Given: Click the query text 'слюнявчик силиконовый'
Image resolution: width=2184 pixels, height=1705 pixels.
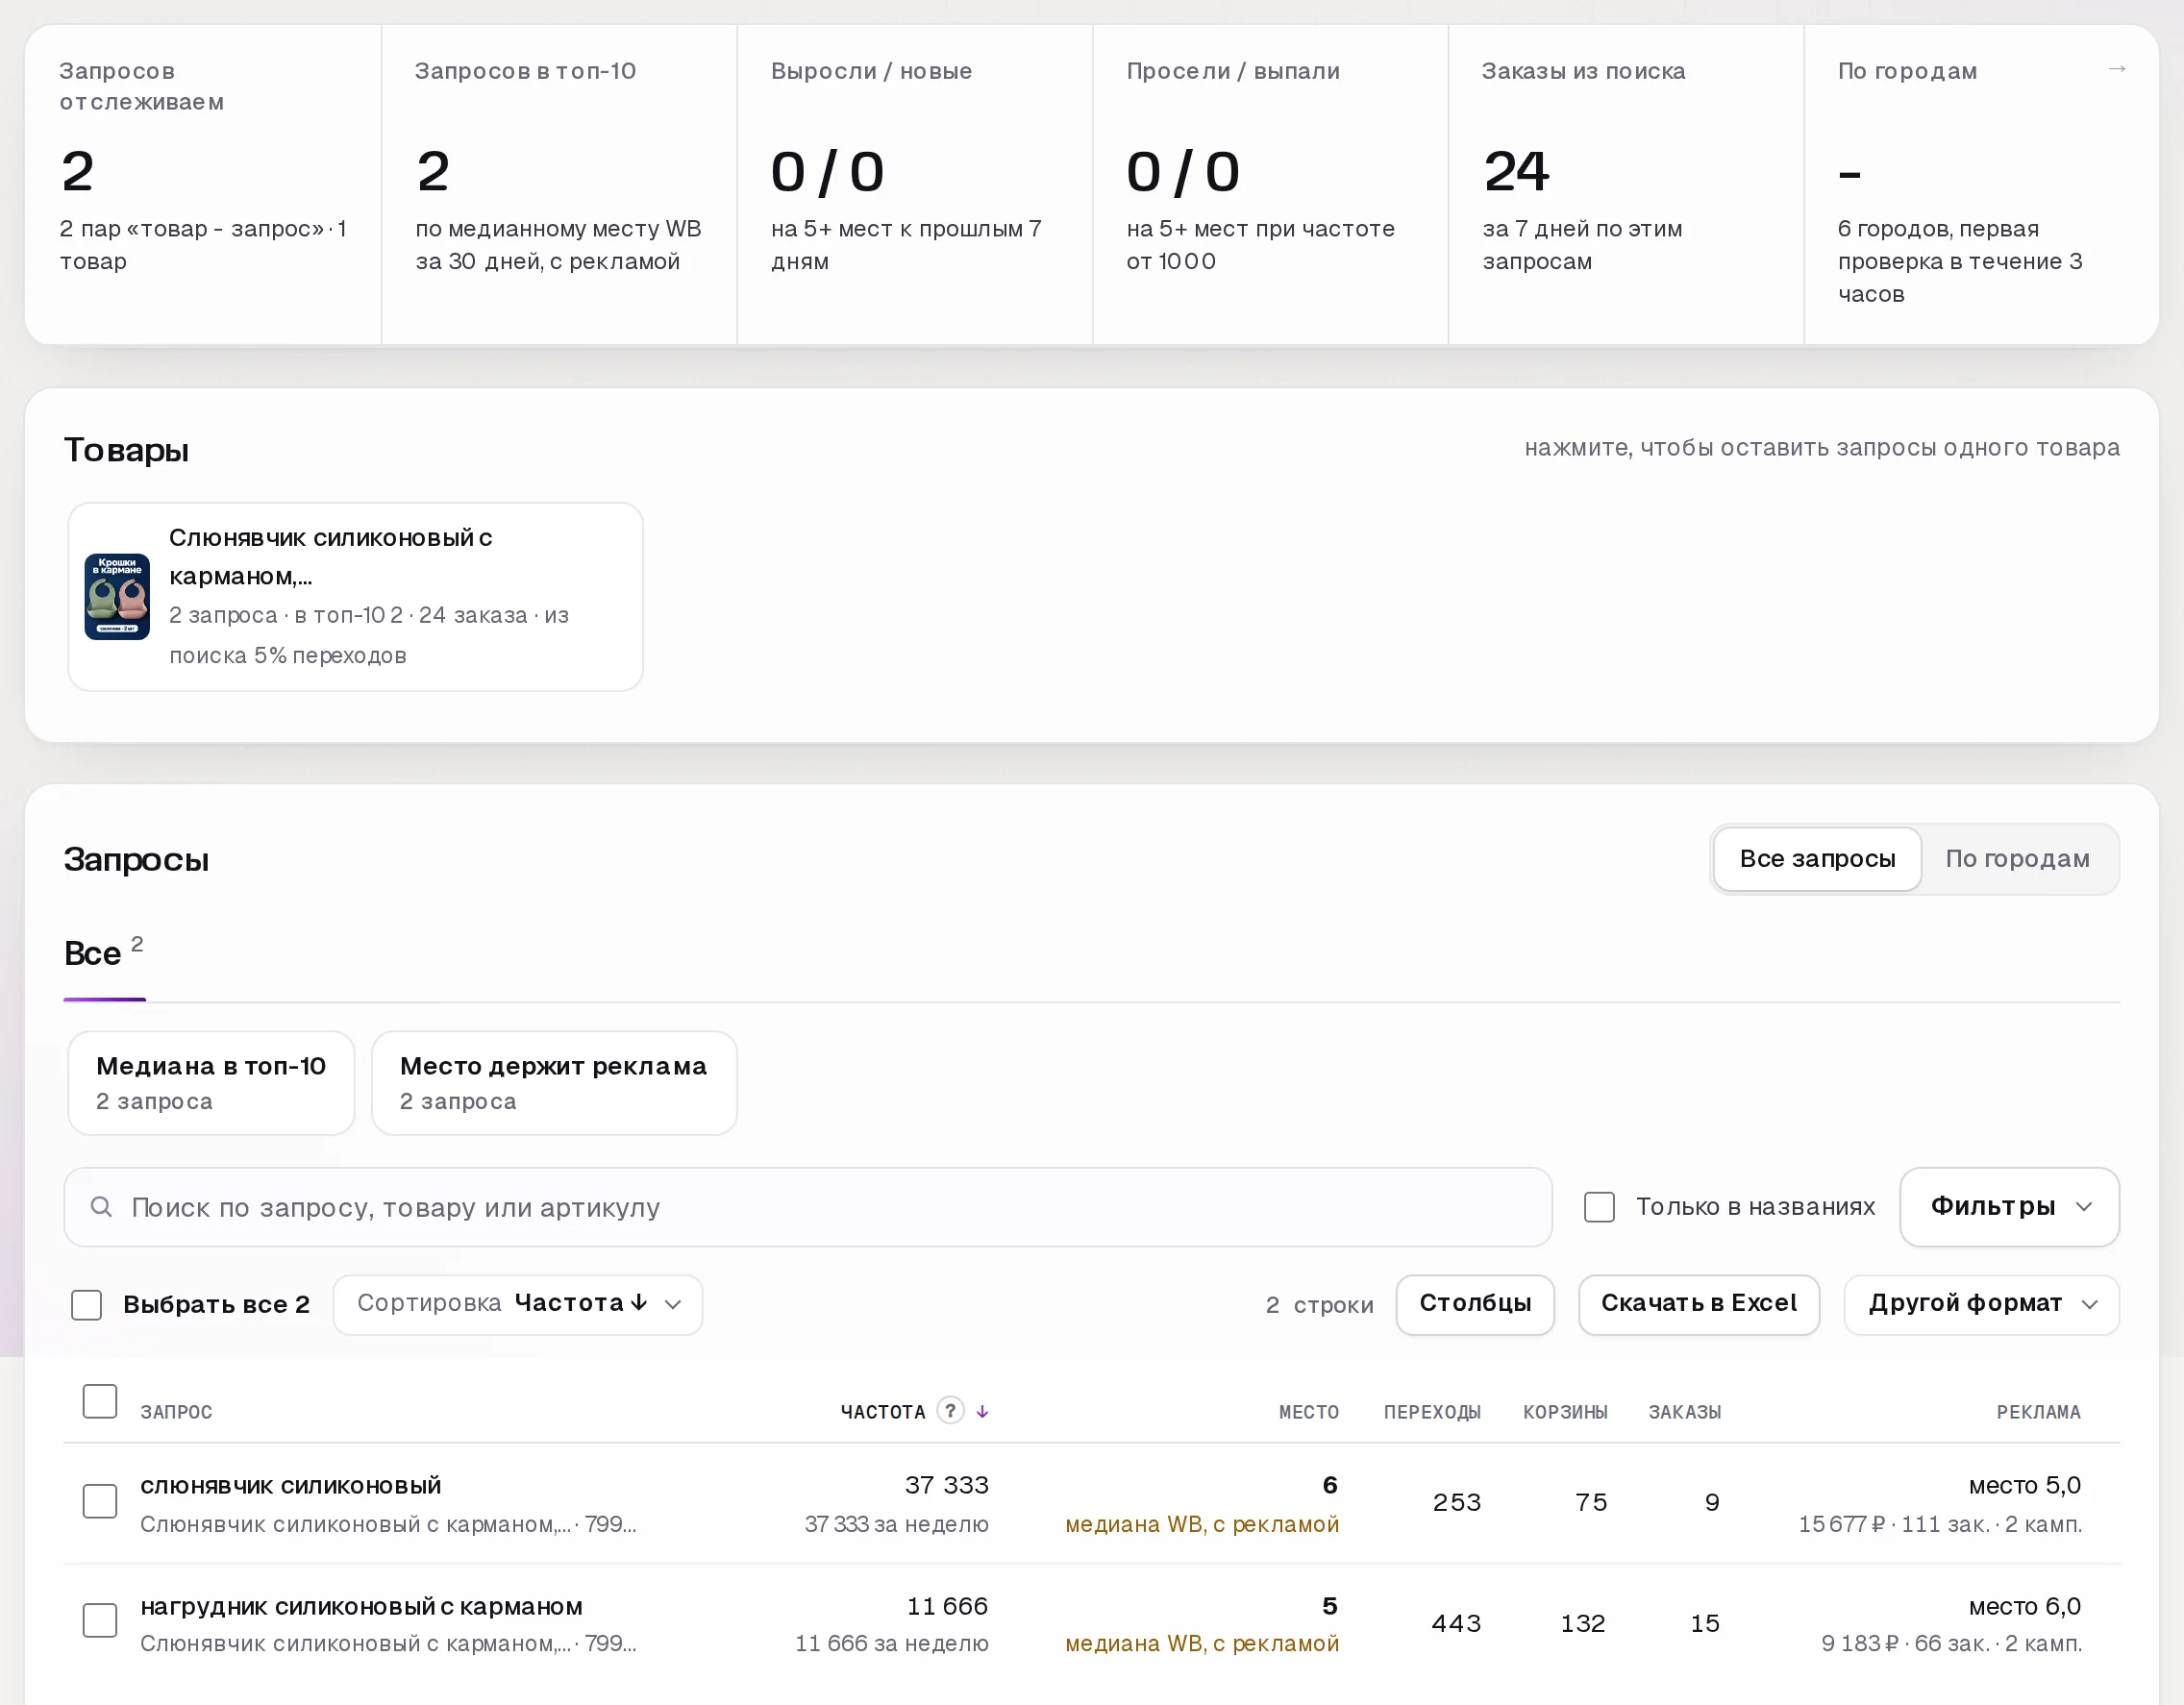Looking at the screenshot, I should (x=290, y=1485).
